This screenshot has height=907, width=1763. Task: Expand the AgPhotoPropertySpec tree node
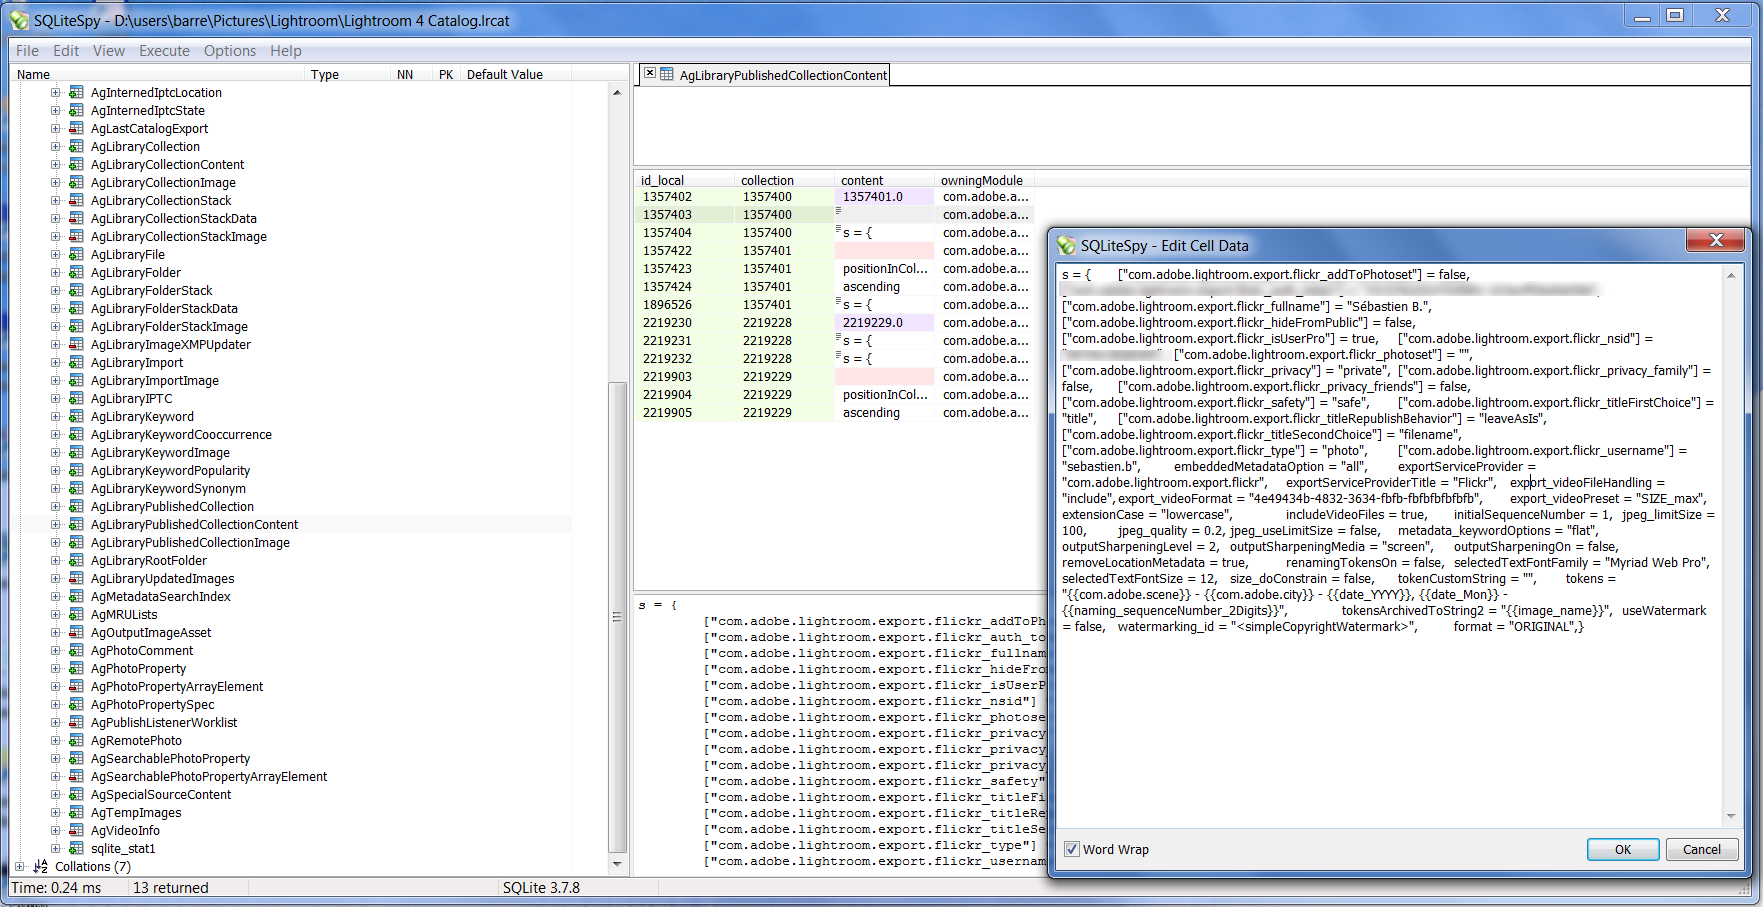[x=56, y=705]
